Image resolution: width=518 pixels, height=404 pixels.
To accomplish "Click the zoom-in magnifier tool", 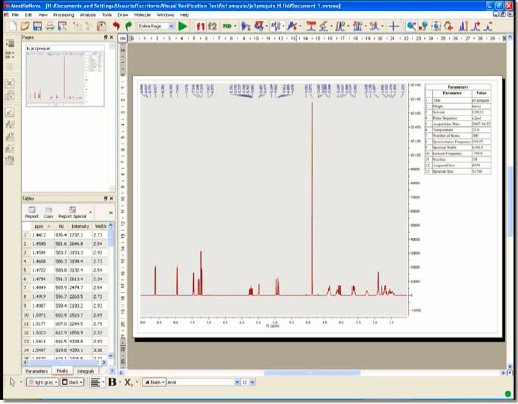I will point(411,26).
